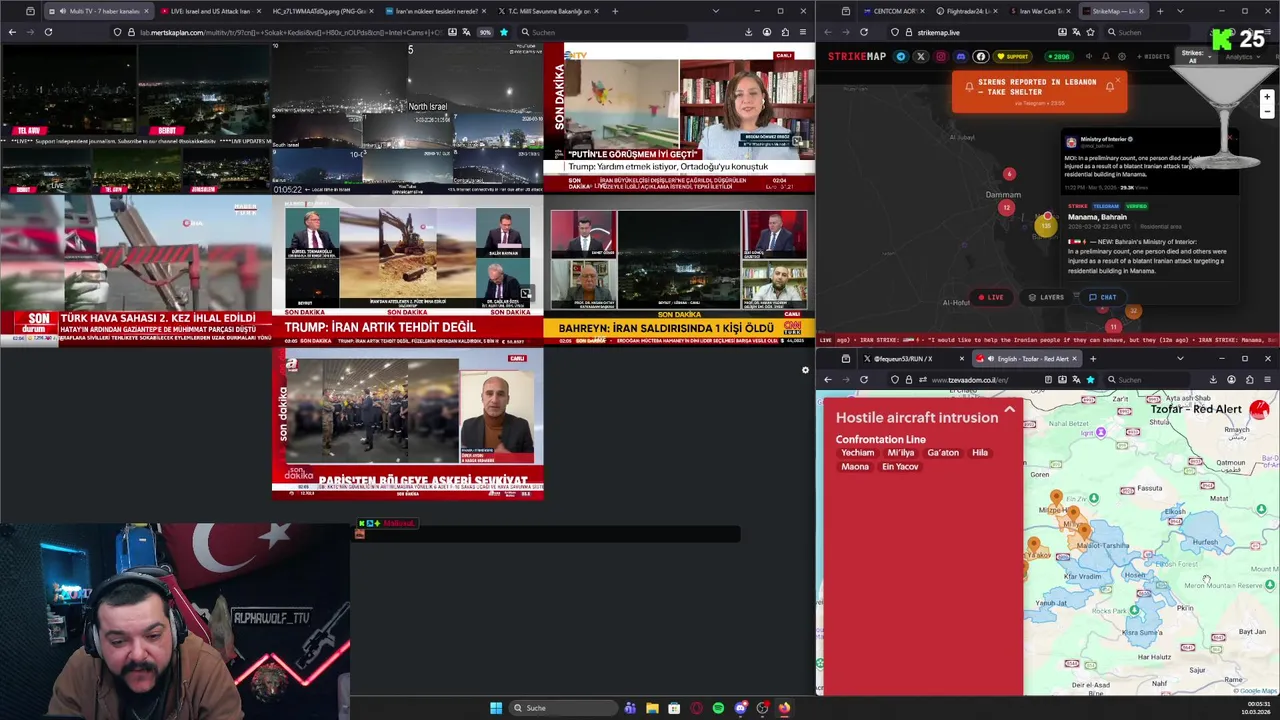Open the extensions icon in Tzofar window
Viewport: 1280px width, 720px height.
point(1249,380)
